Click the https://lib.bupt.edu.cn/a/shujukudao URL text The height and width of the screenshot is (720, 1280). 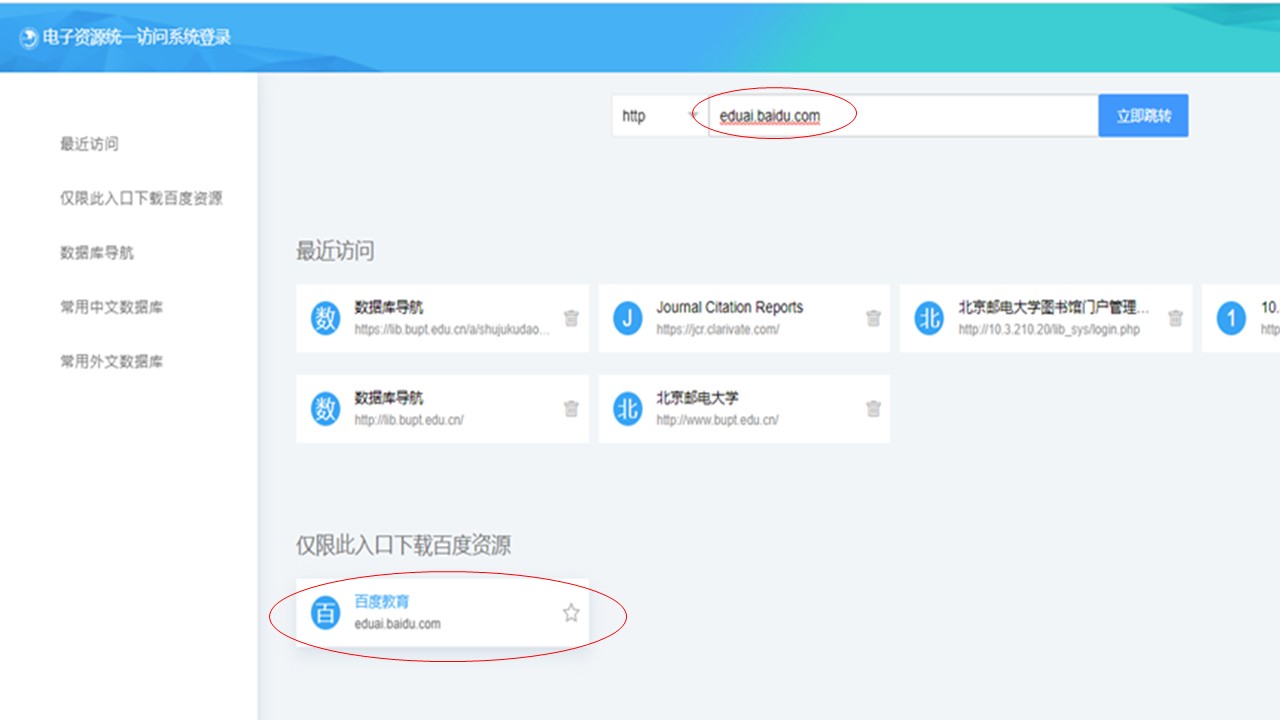coord(452,329)
